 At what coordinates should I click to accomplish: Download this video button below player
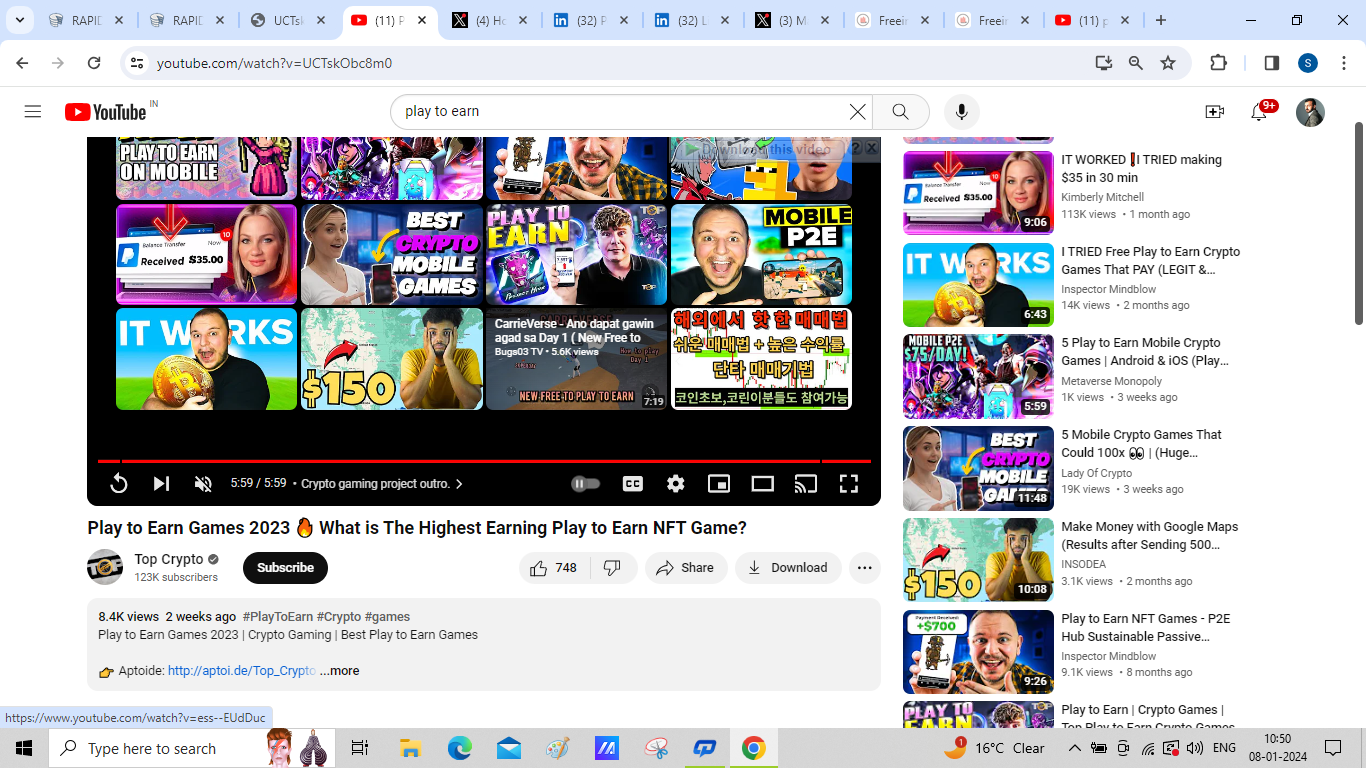click(x=788, y=568)
